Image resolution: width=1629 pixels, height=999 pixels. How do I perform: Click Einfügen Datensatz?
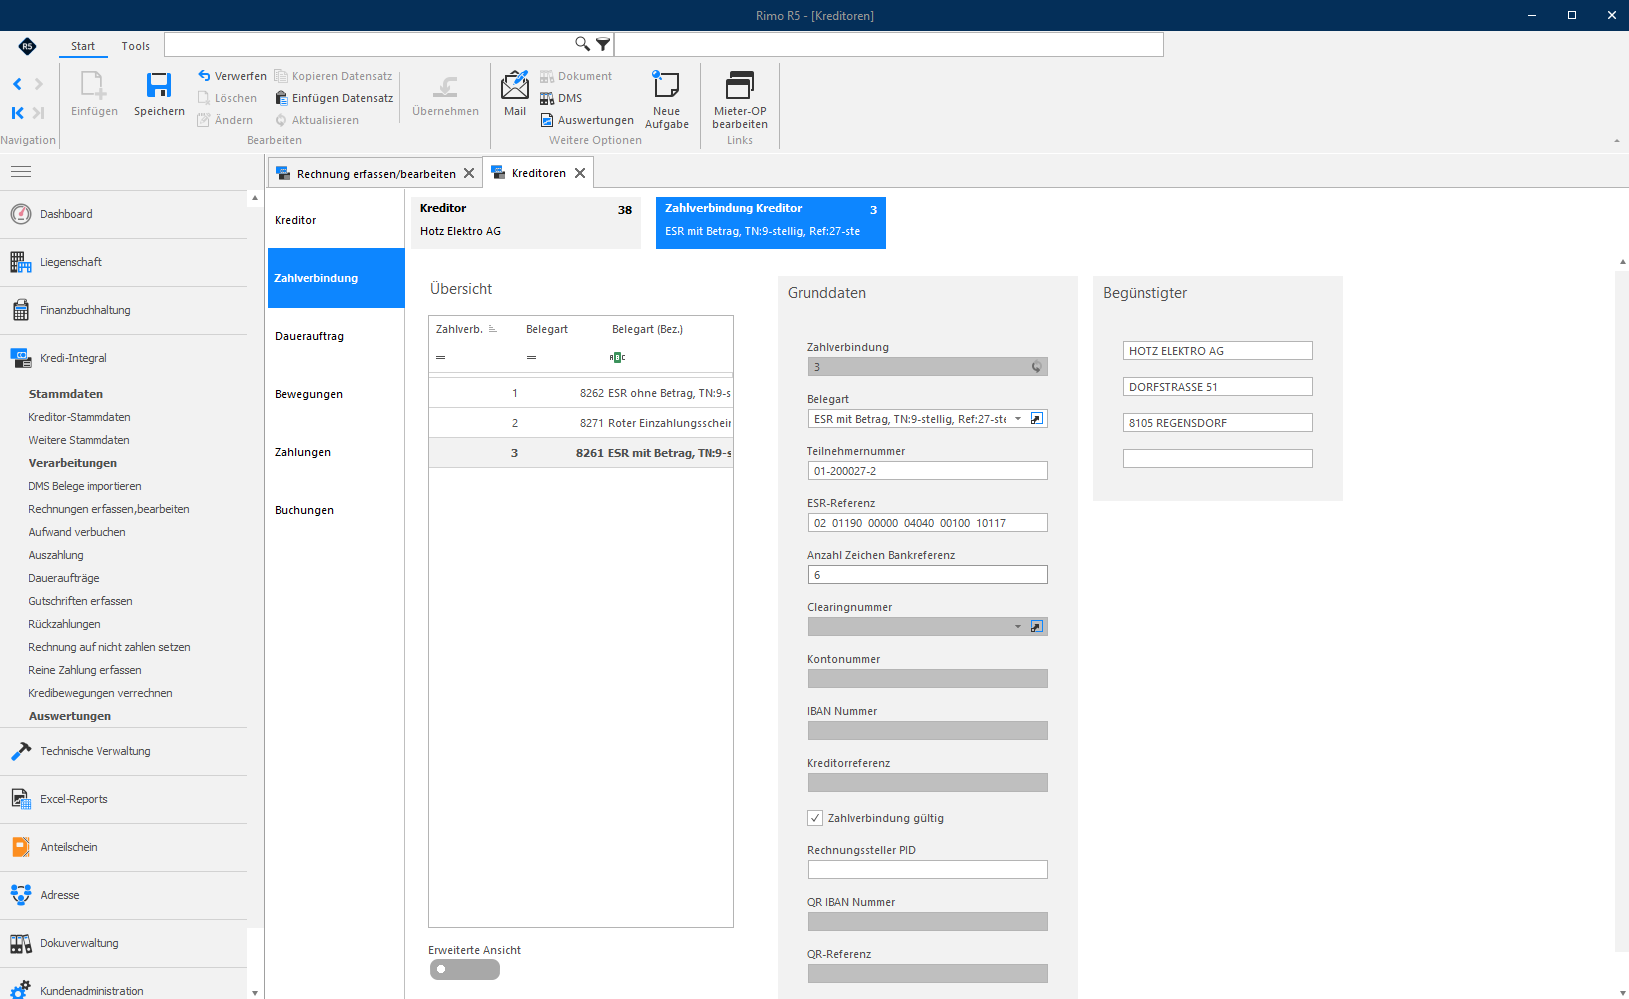click(334, 98)
